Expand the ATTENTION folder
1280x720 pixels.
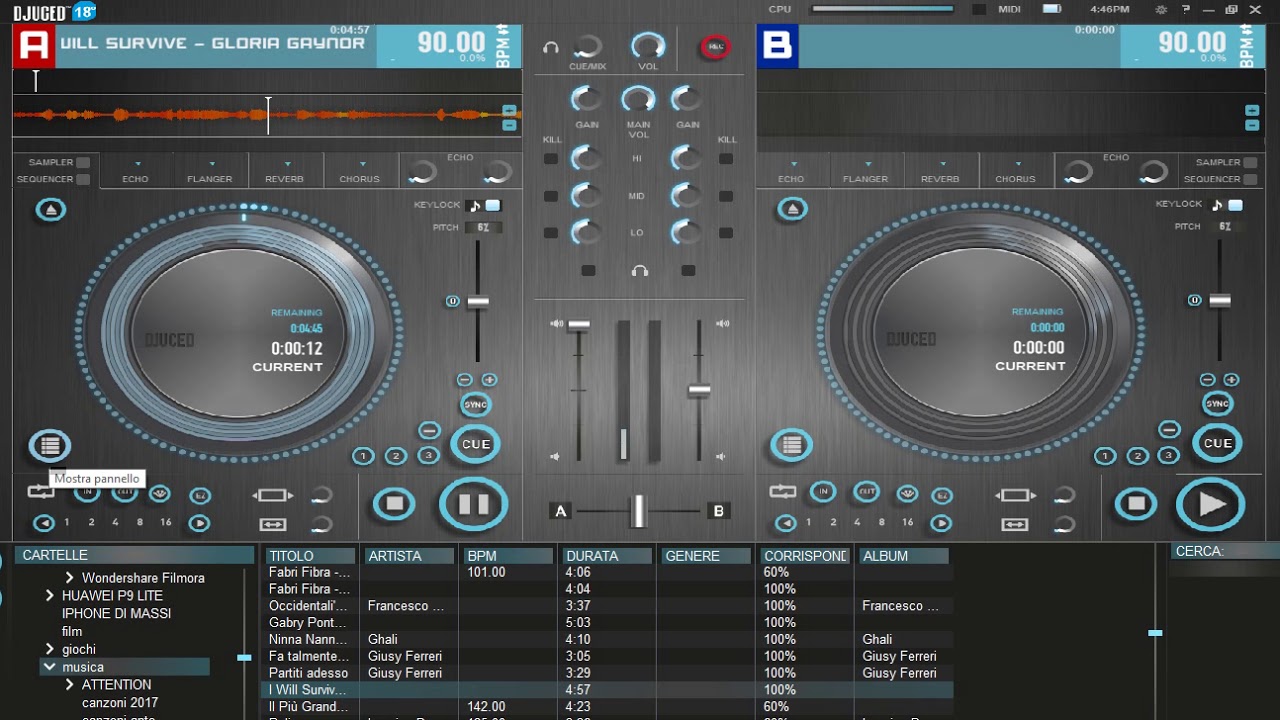pos(70,685)
